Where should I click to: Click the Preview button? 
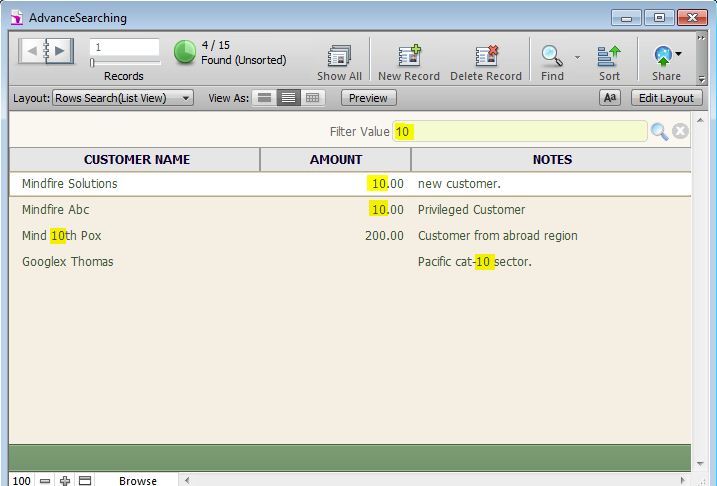coord(368,98)
